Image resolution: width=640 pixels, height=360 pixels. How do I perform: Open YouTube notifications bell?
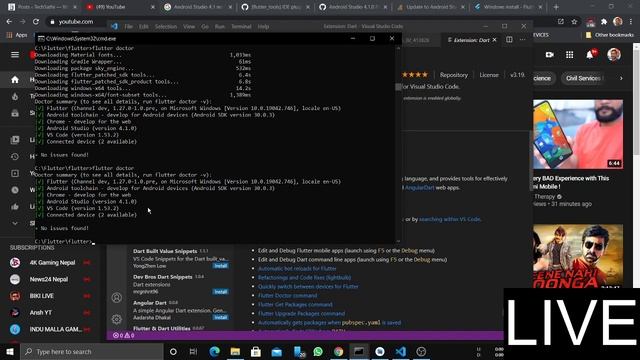pos(590,55)
